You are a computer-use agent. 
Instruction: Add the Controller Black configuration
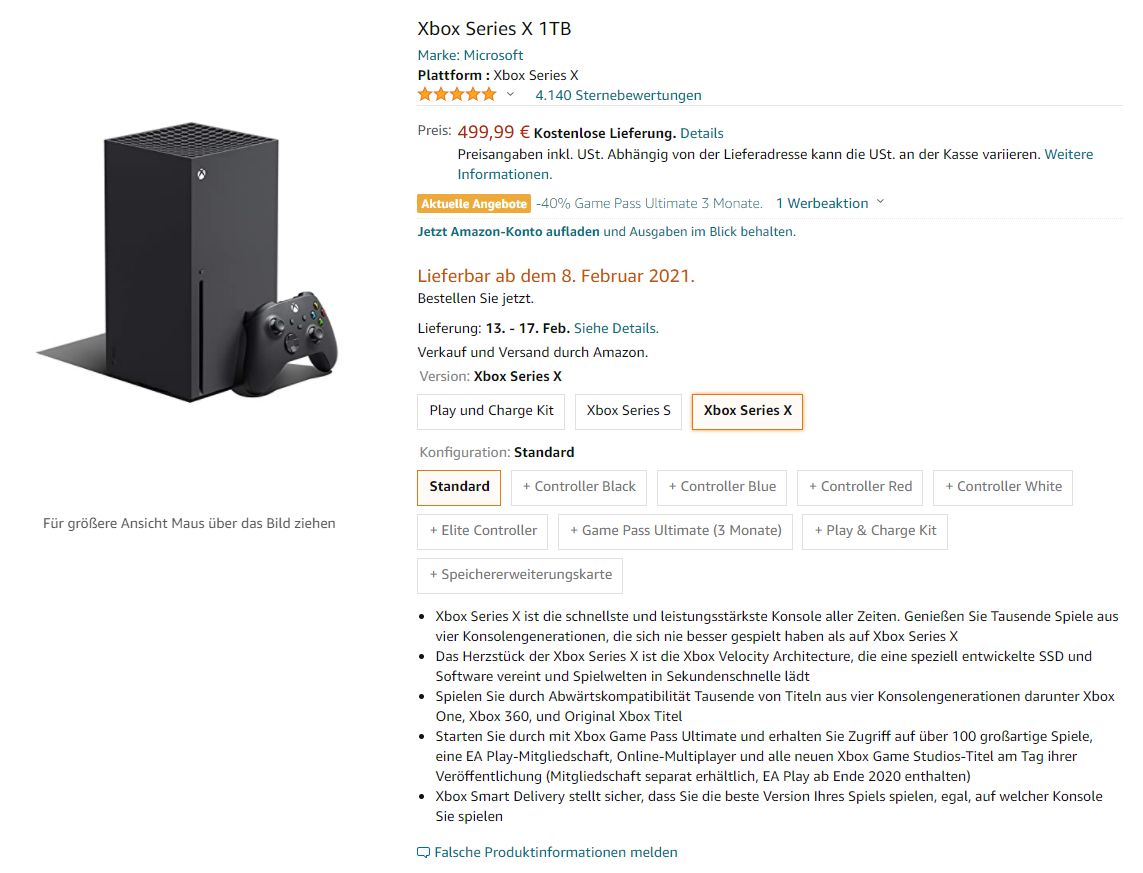pos(579,487)
